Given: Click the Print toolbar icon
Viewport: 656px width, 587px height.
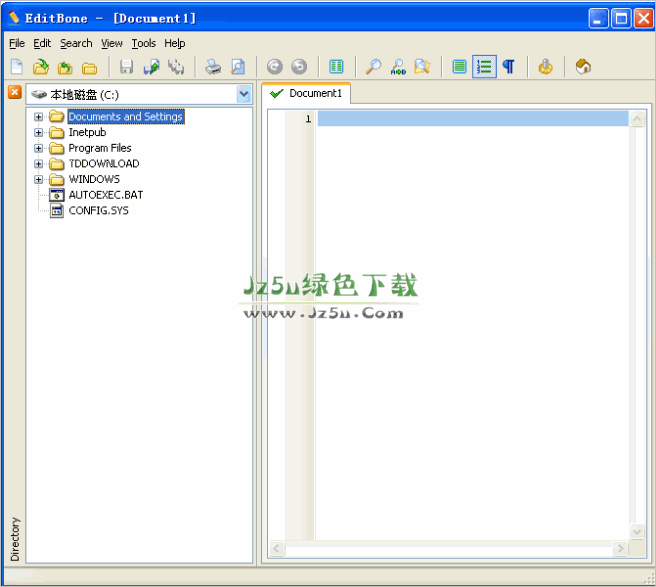Looking at the screenshot, I should (x=213, y=67).
